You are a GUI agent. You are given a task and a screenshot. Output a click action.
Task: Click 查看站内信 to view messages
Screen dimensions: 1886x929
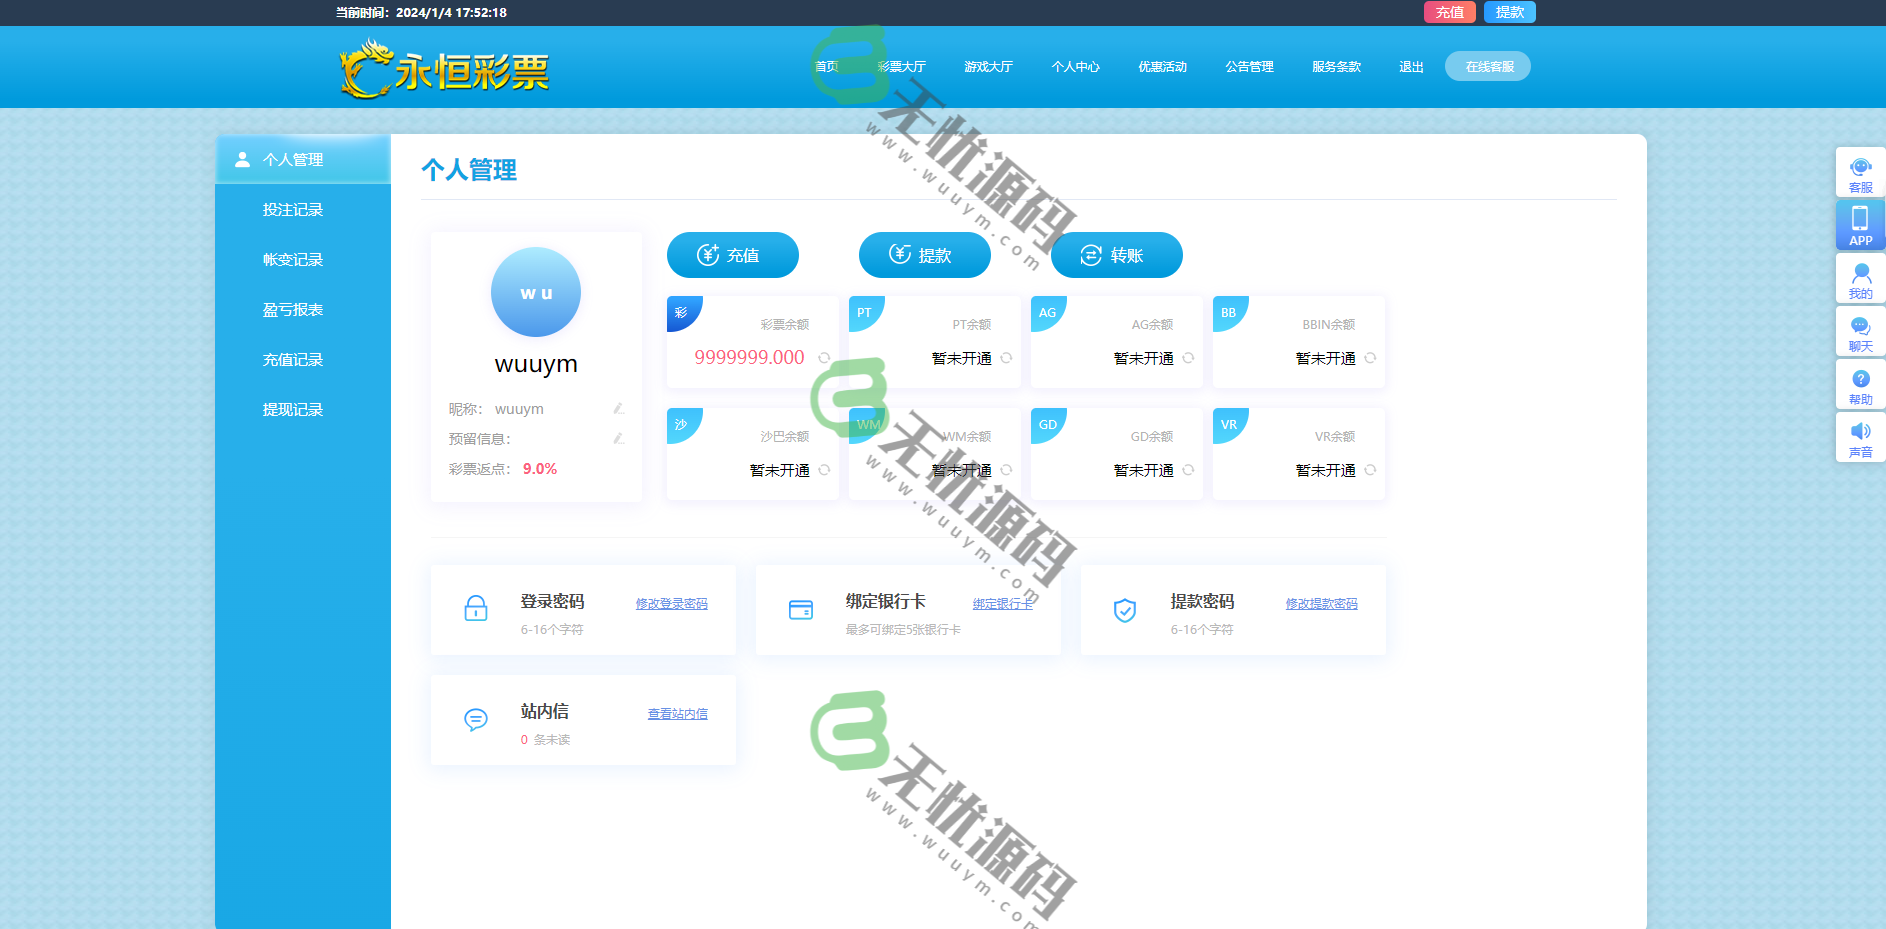tap(677, 713)
